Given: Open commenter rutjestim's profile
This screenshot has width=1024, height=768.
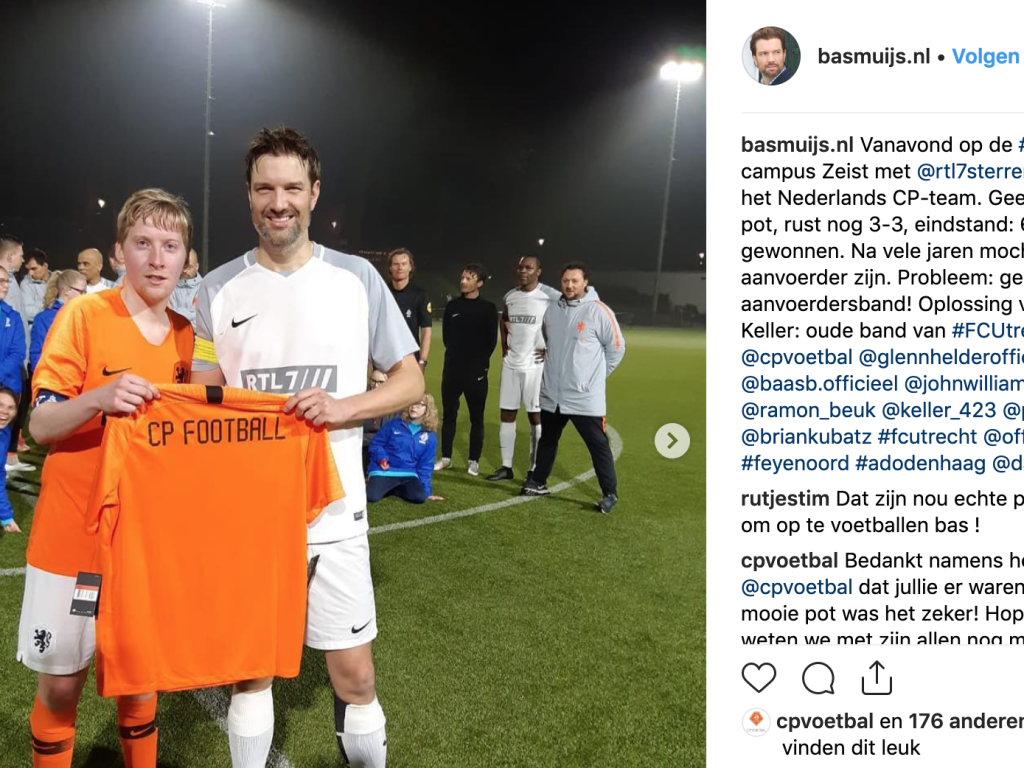Looking at the screenshot, I should coord(785,498).
